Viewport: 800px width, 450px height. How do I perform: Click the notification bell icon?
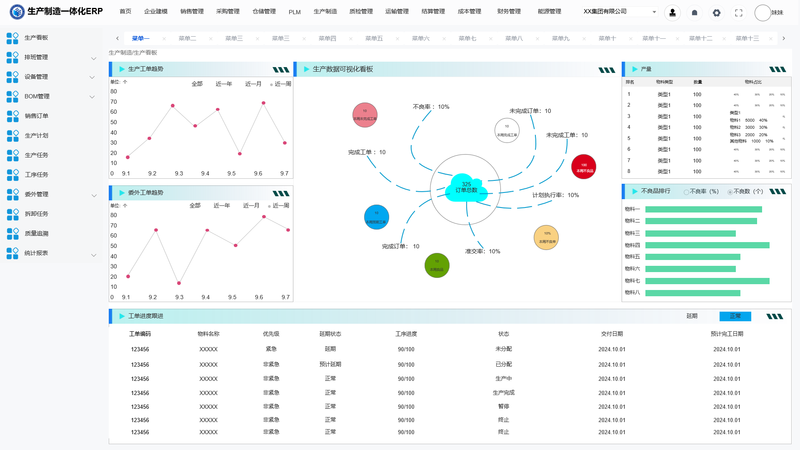tap(694, 13)
